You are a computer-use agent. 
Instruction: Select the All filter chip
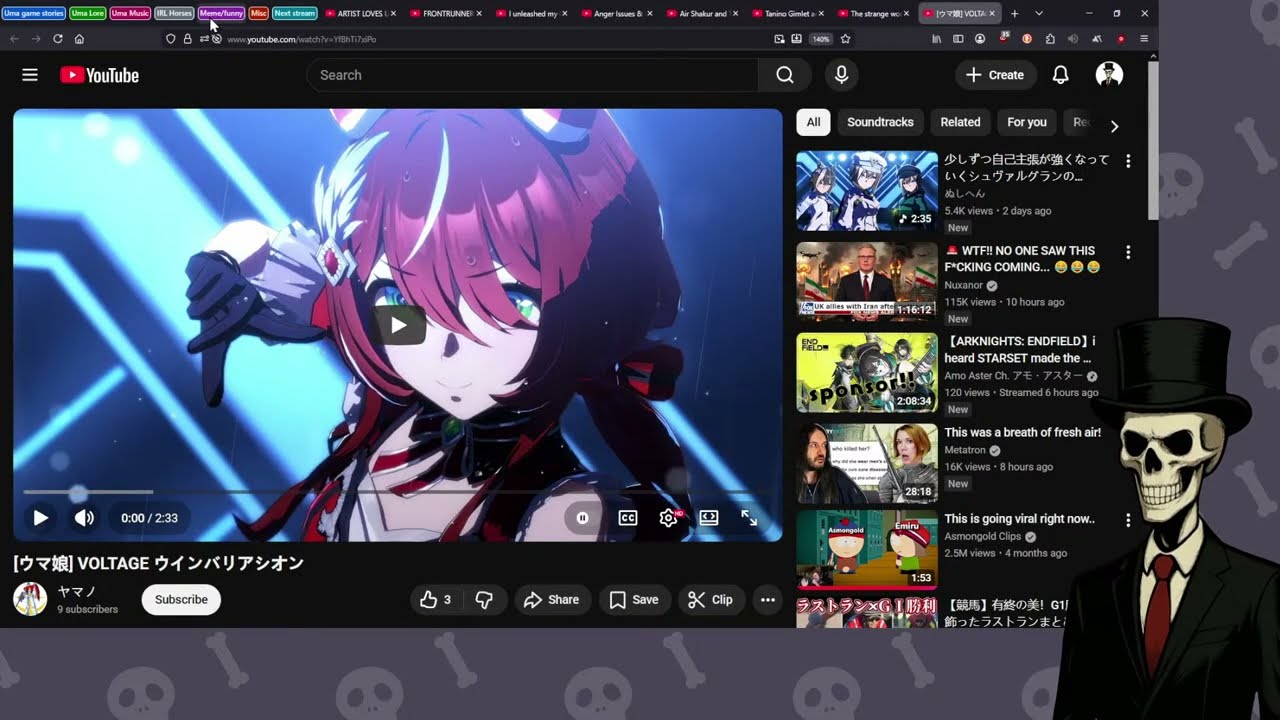click(813, 122)
